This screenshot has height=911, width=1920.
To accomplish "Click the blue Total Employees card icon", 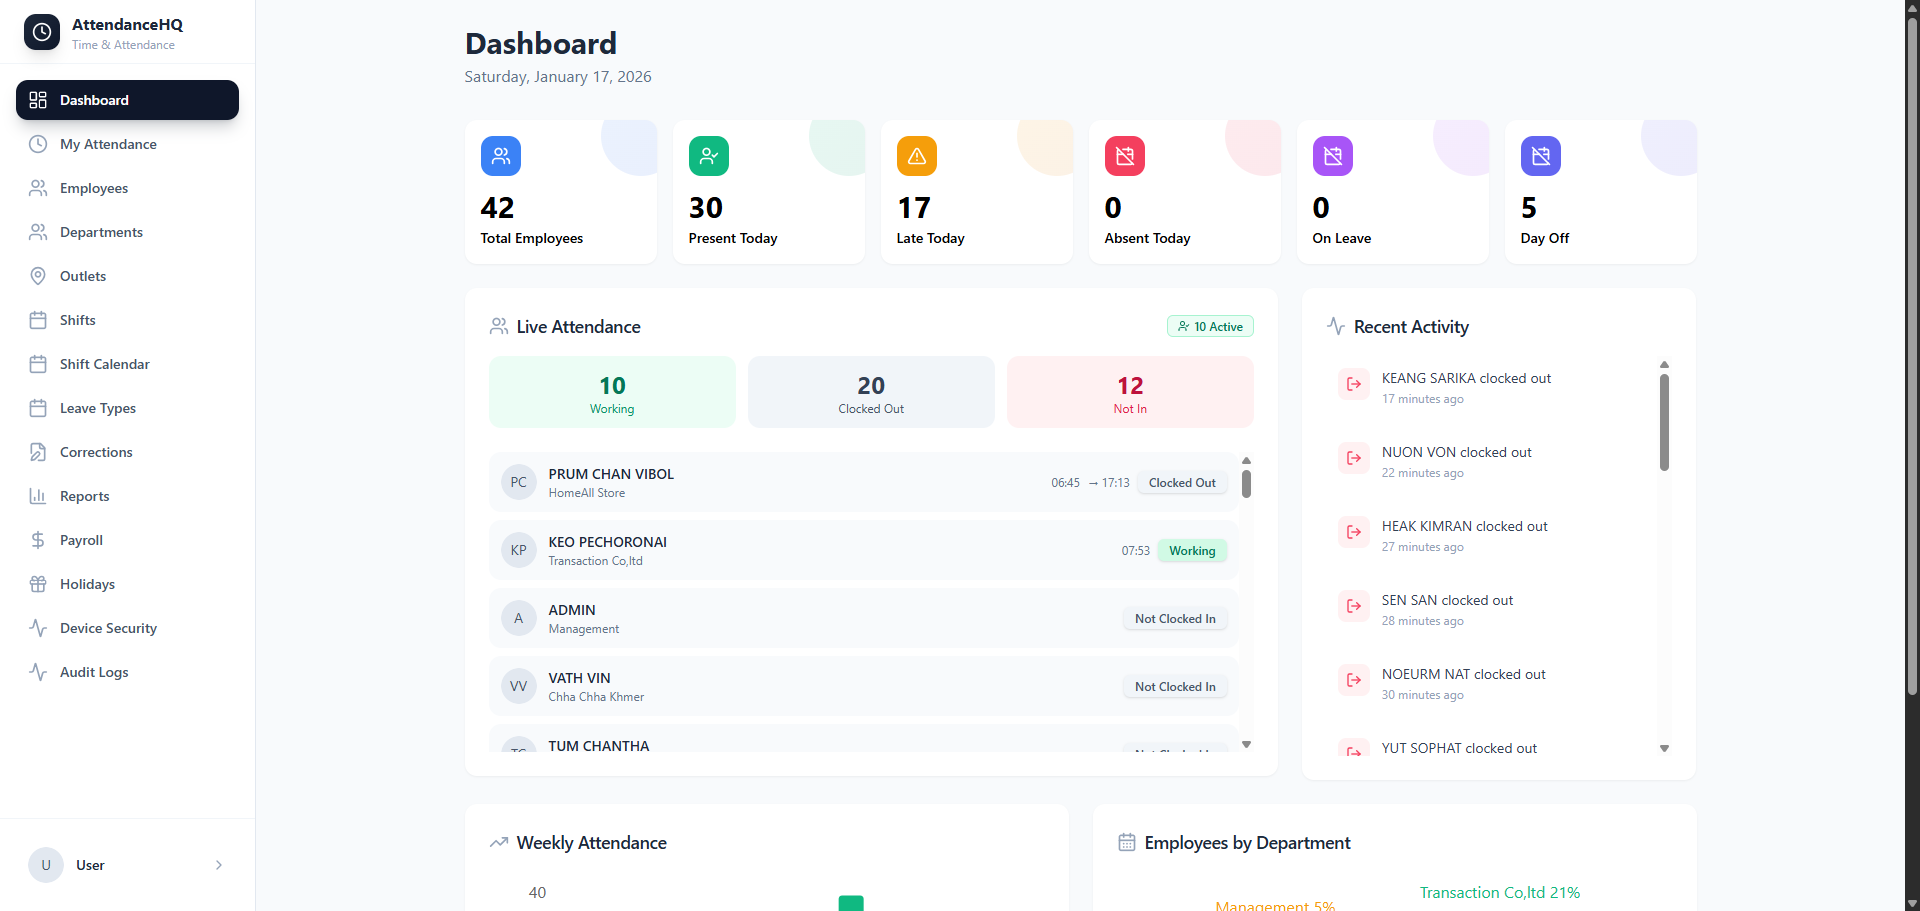I will point(501,156).
